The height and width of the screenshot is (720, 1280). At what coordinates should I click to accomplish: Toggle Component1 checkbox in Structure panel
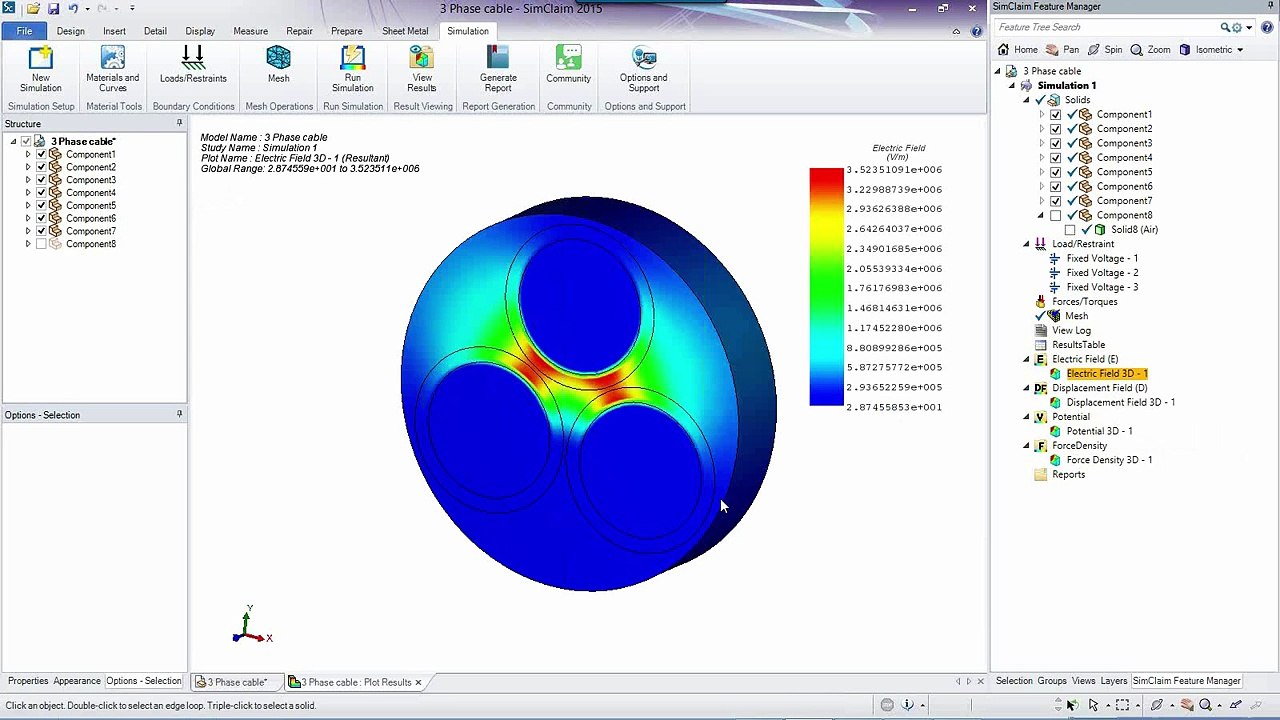click(x=41, y=155)
